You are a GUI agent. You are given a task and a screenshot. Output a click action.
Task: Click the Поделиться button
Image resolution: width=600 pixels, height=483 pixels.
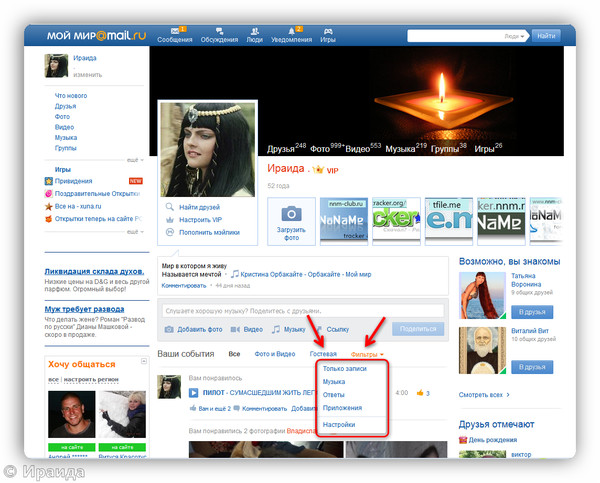418,329
